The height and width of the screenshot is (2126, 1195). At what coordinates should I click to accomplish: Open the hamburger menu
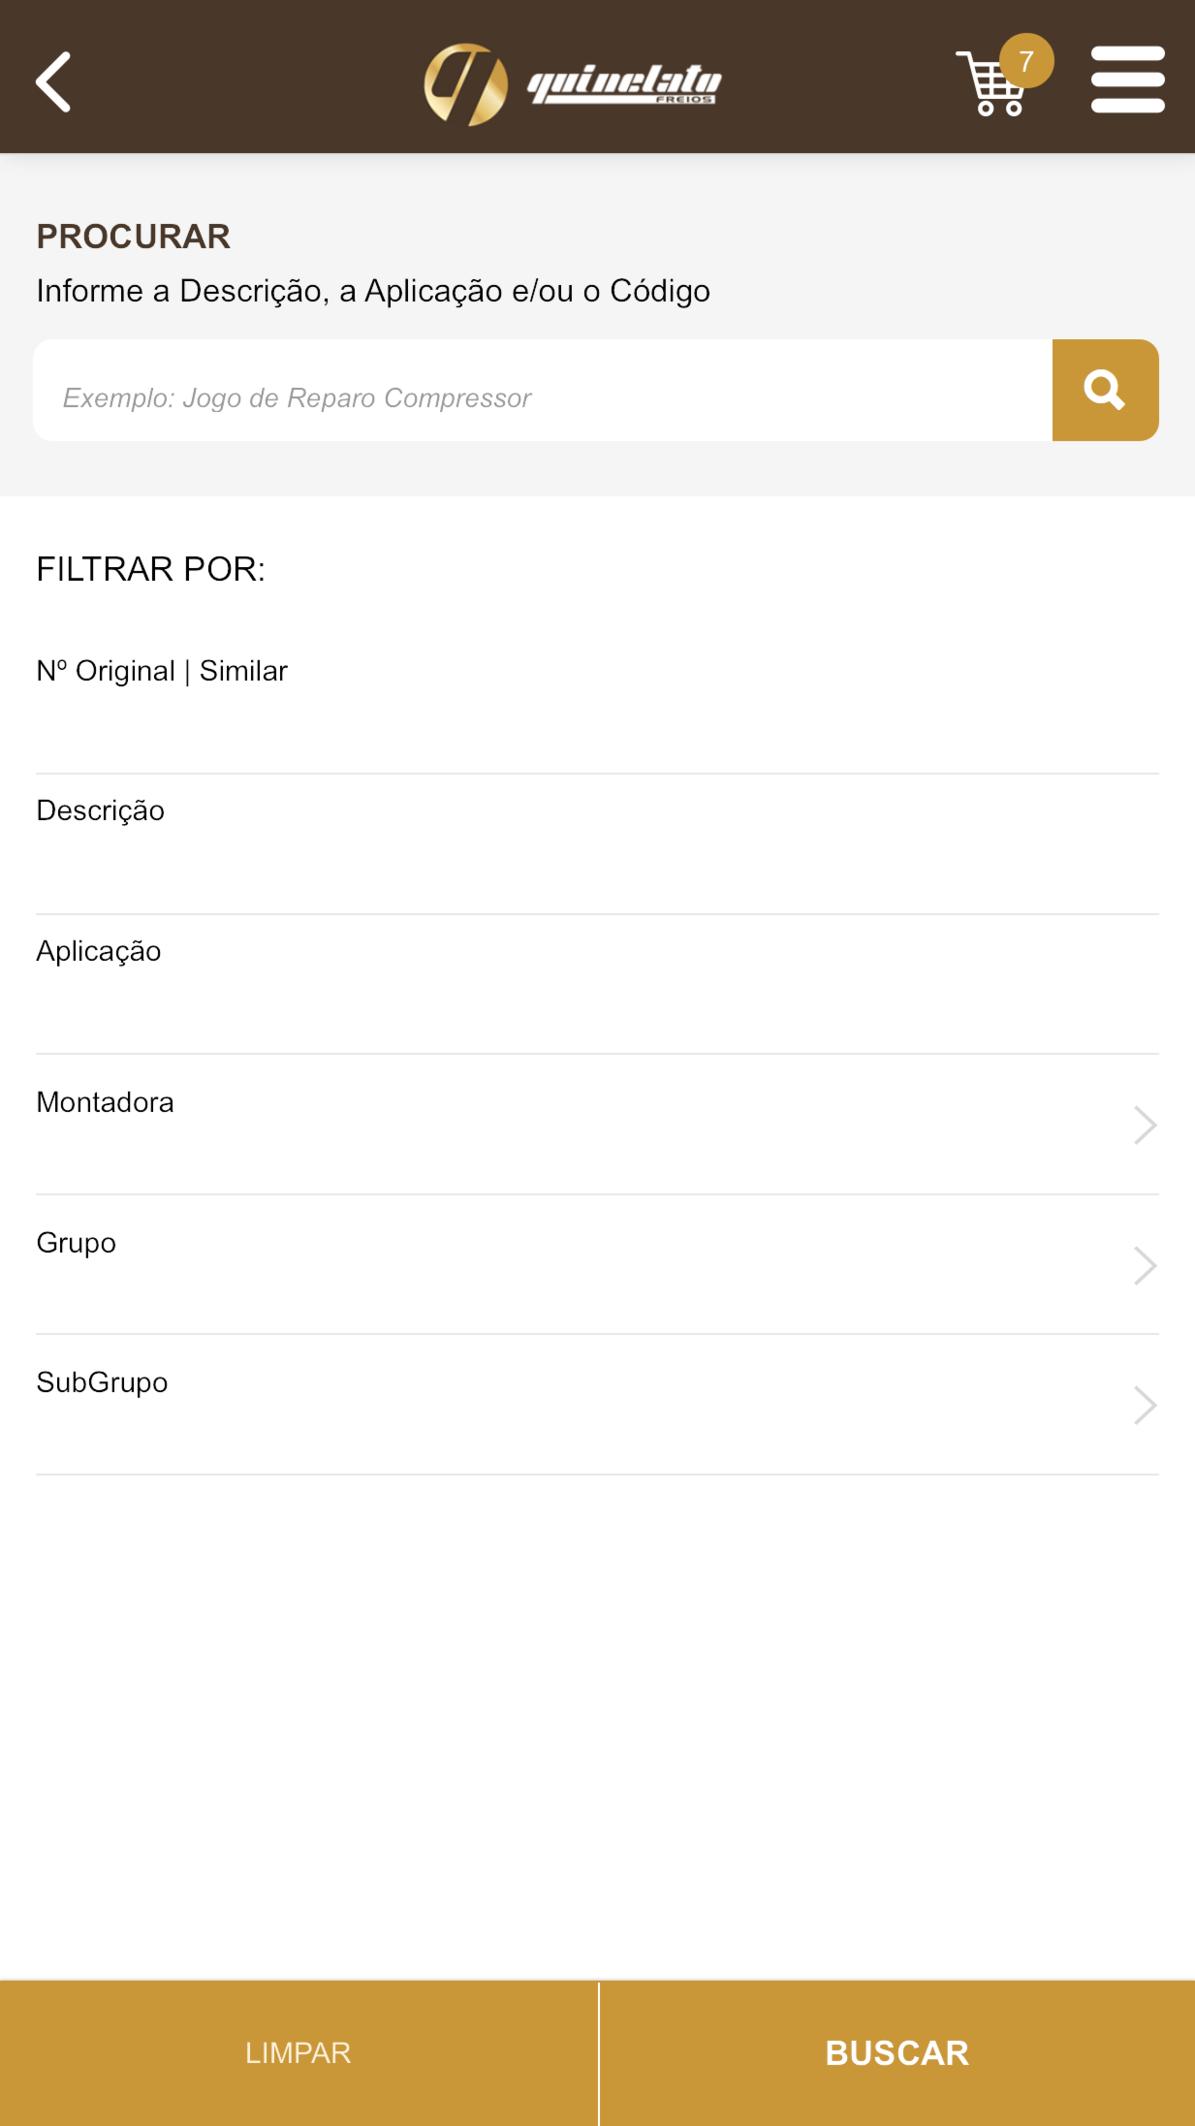(1127, 80)
